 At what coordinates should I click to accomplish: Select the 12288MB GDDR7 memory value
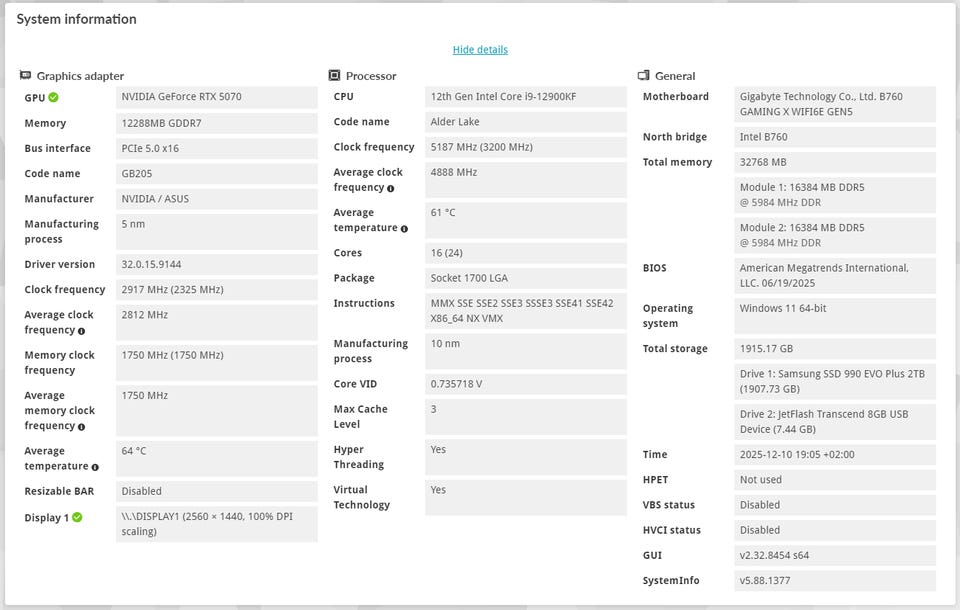click(217, 123)
